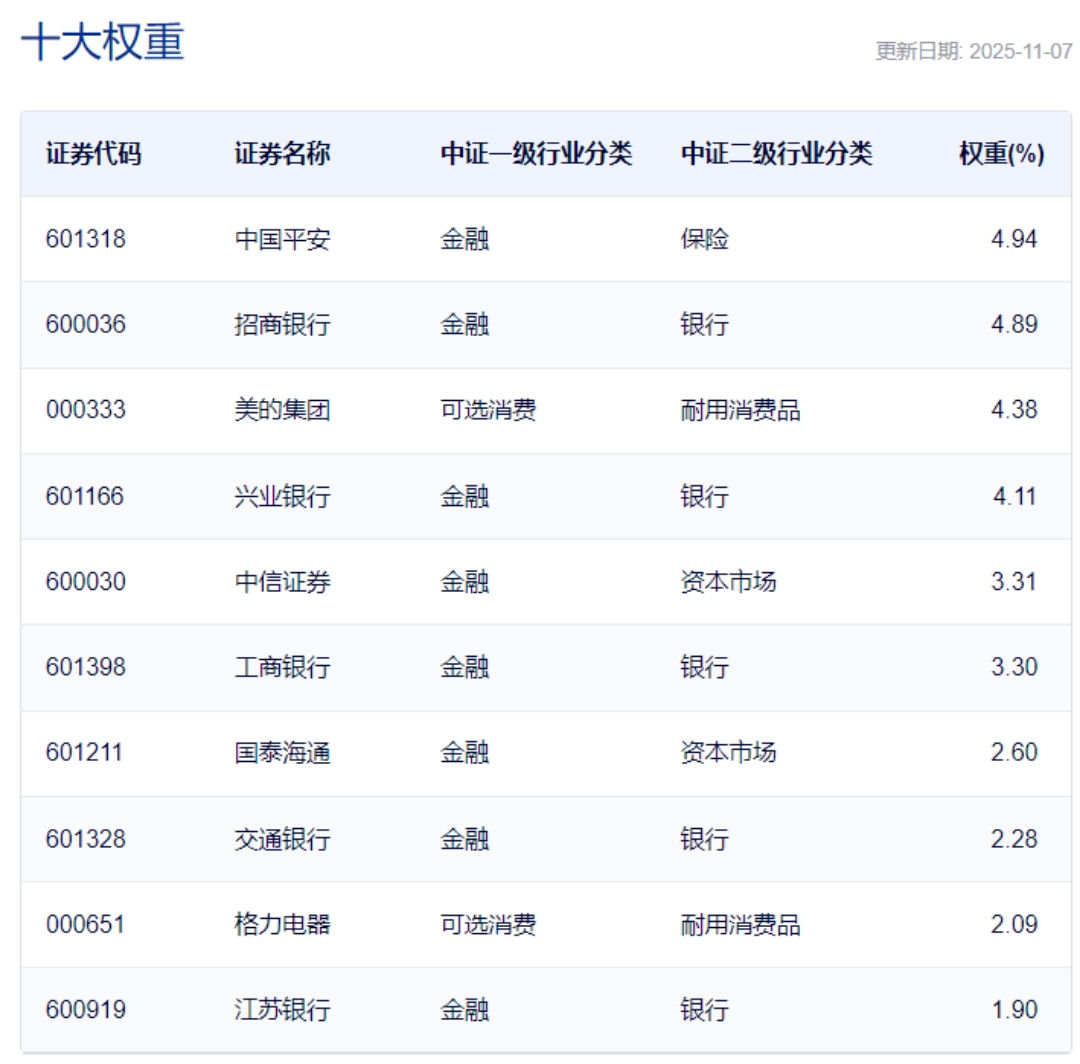
Task: Click 资本市场 in the 国泰海通 row
Action: pyautogui.click(x=729, y=753)
